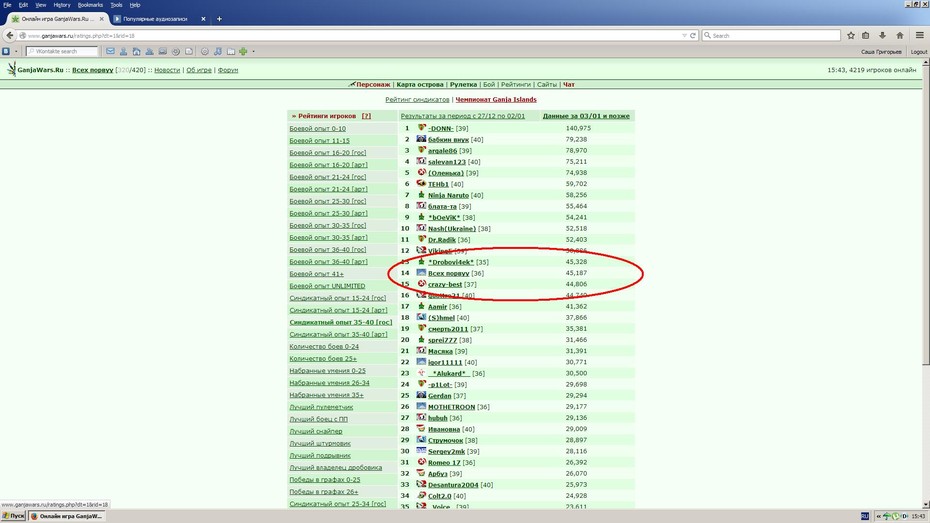Click the VKontakte search field

(x=62, y=52)
